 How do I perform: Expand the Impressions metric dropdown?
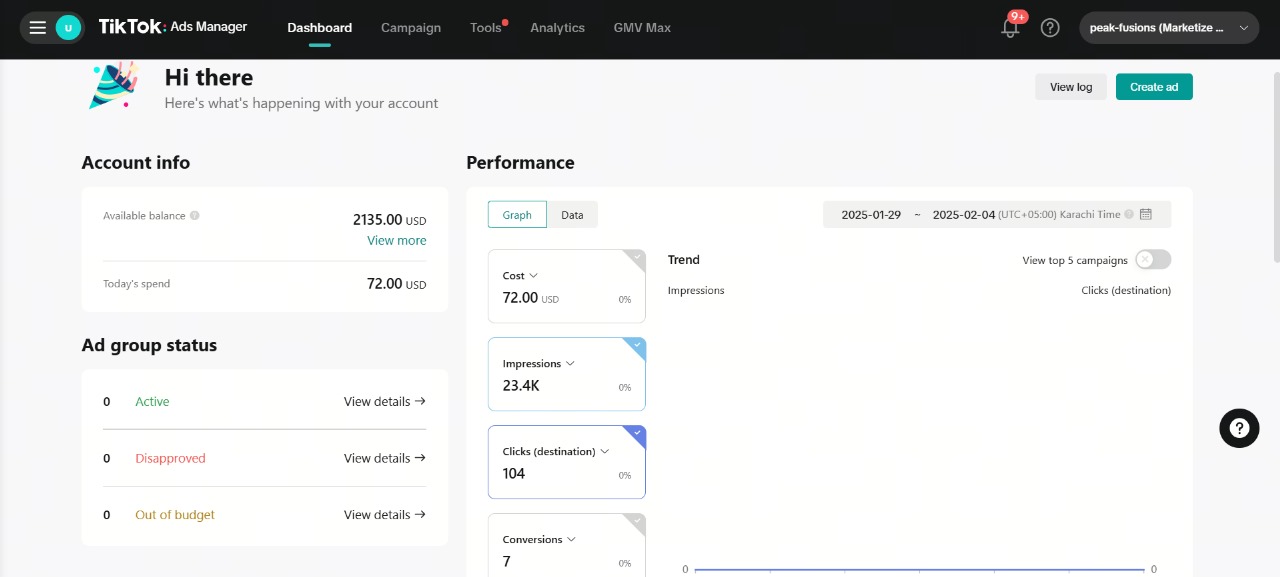coord(570,364)
